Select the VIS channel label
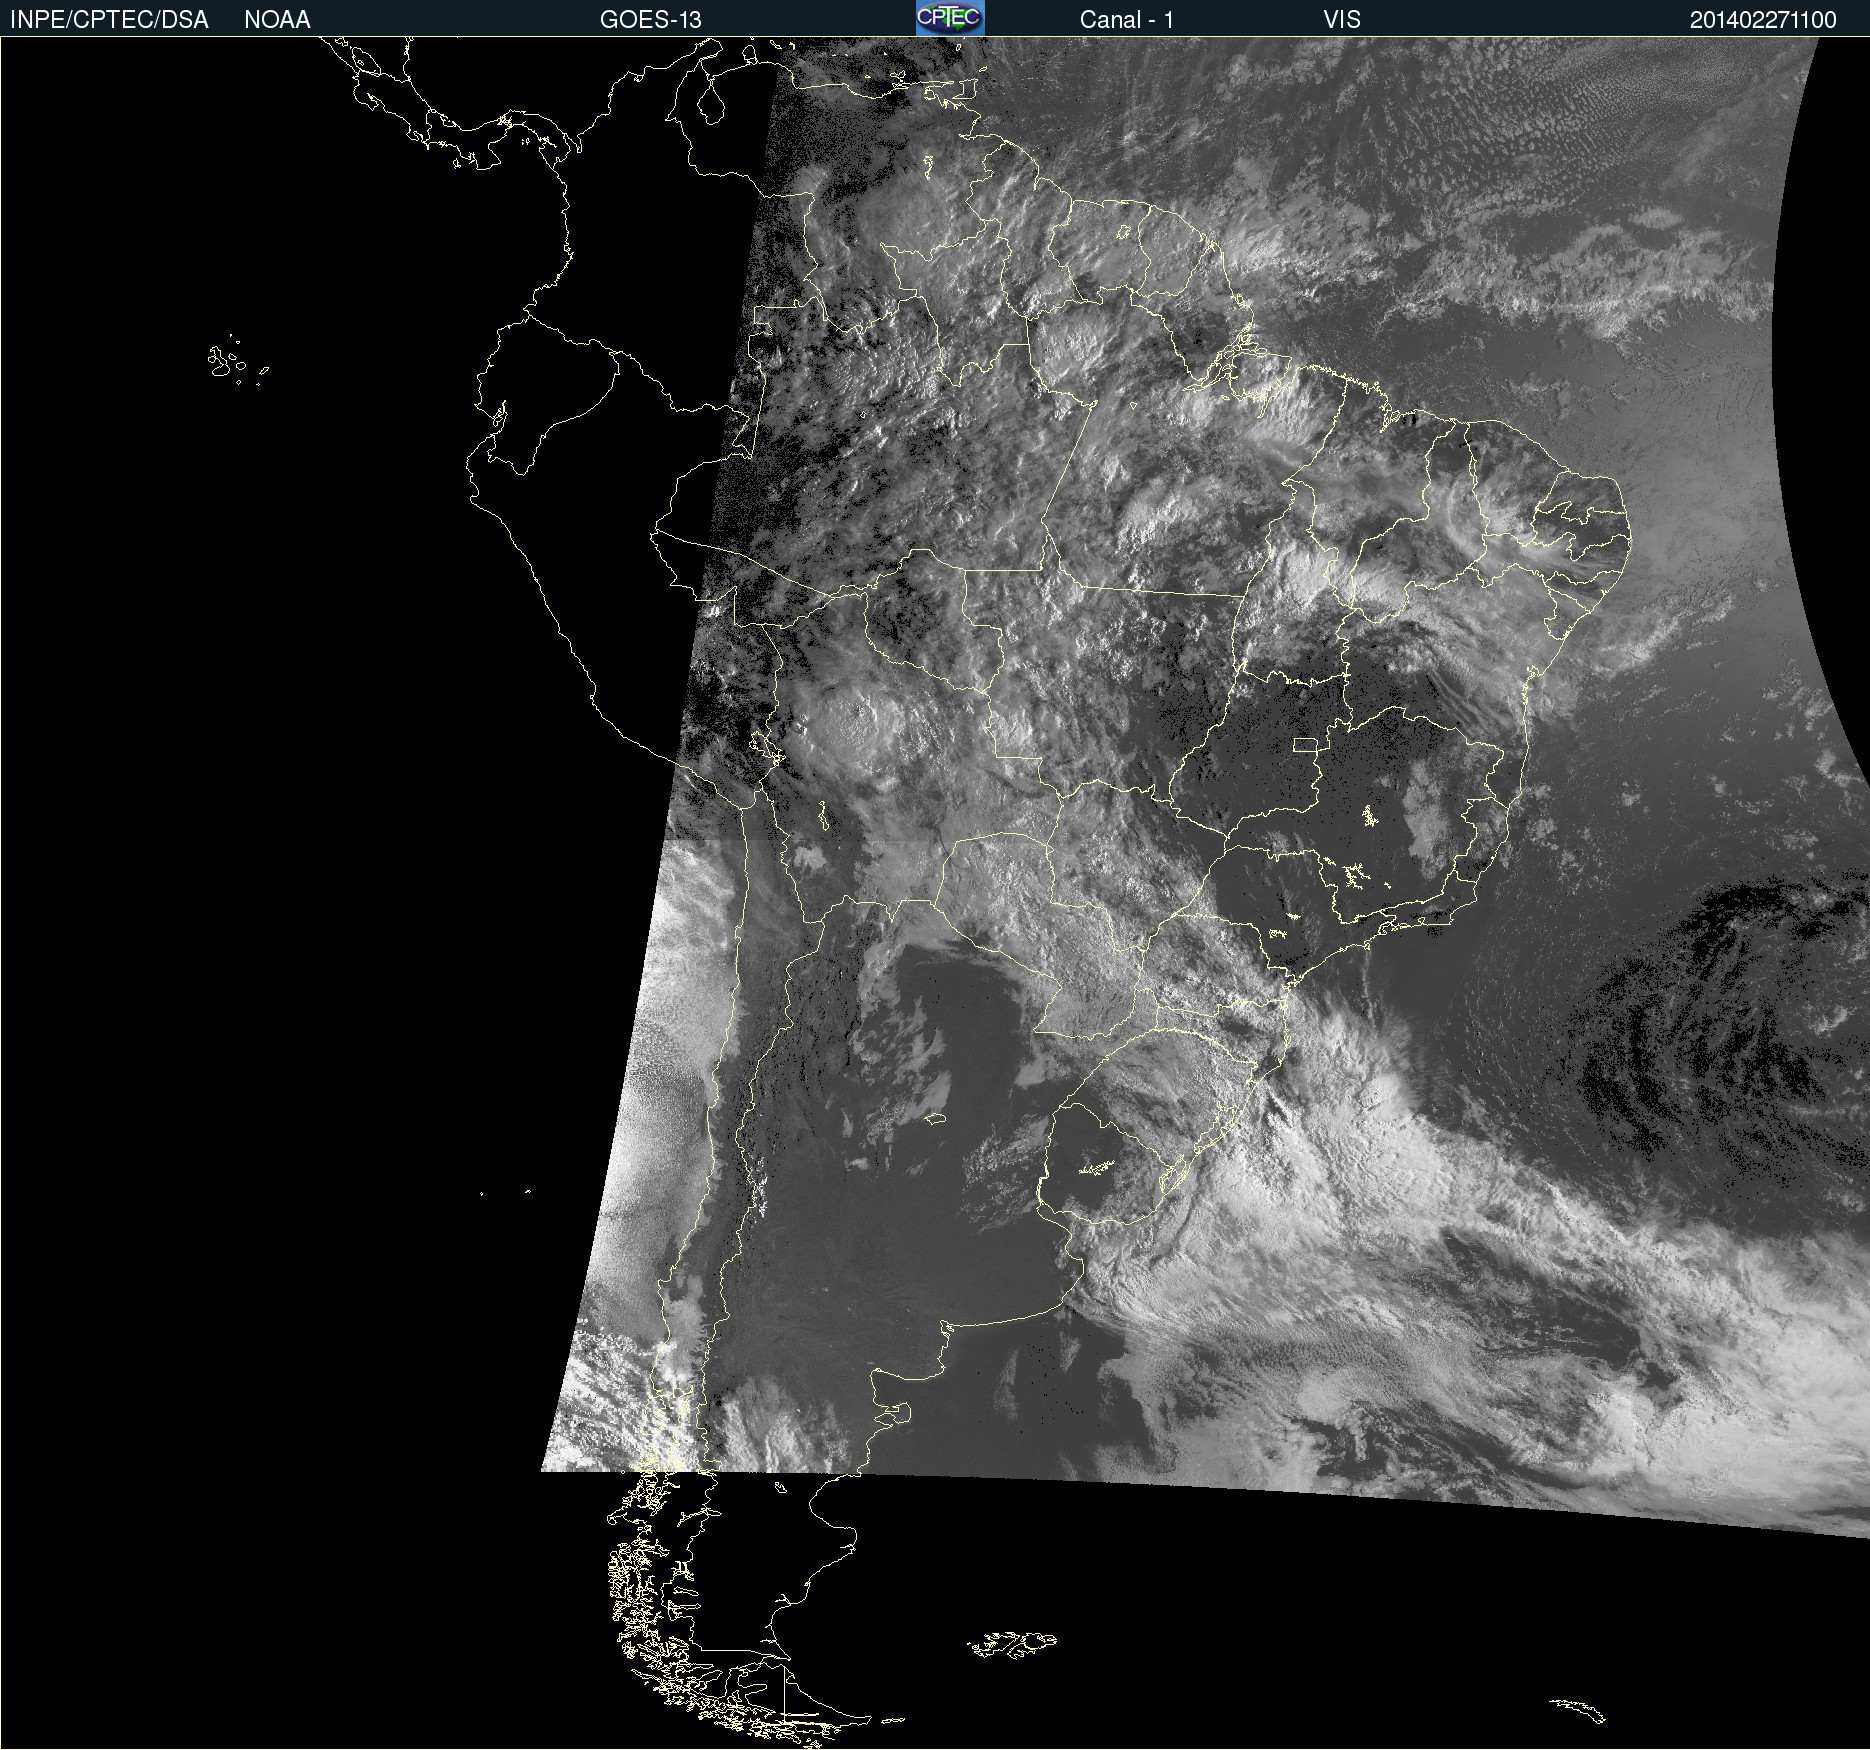 click(1342, 20)
